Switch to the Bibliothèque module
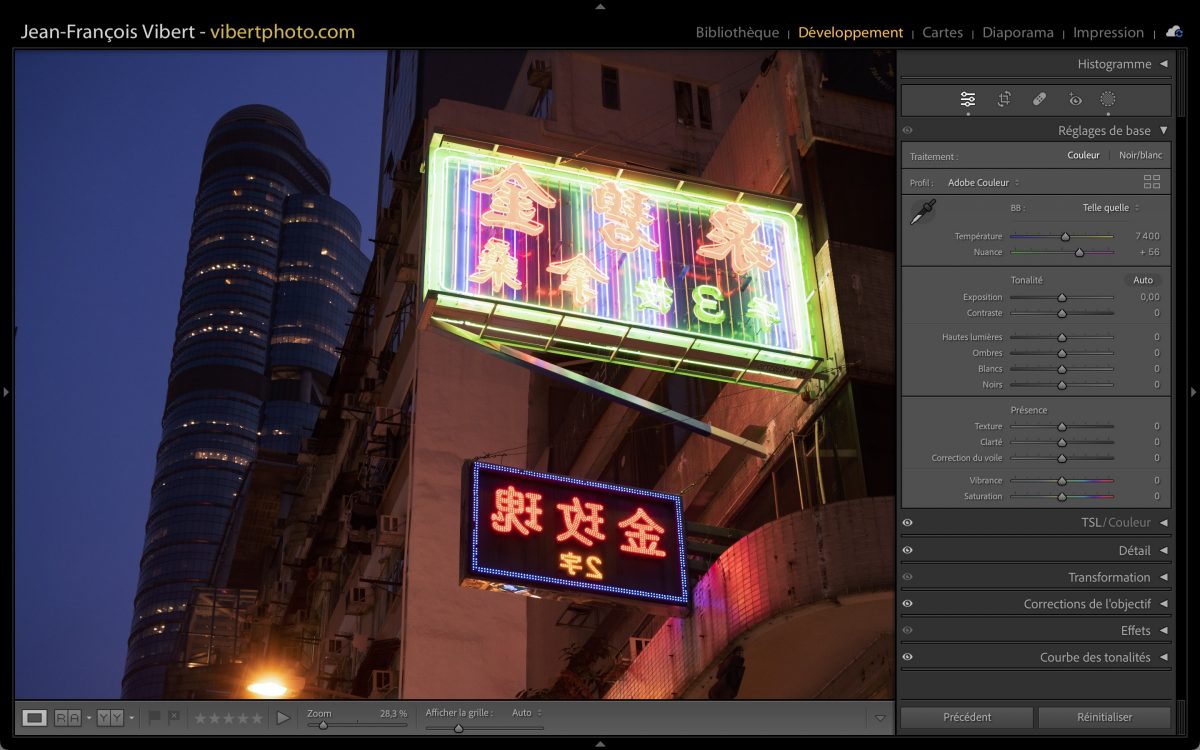The image size is (1200, 750). pos(737,32)
